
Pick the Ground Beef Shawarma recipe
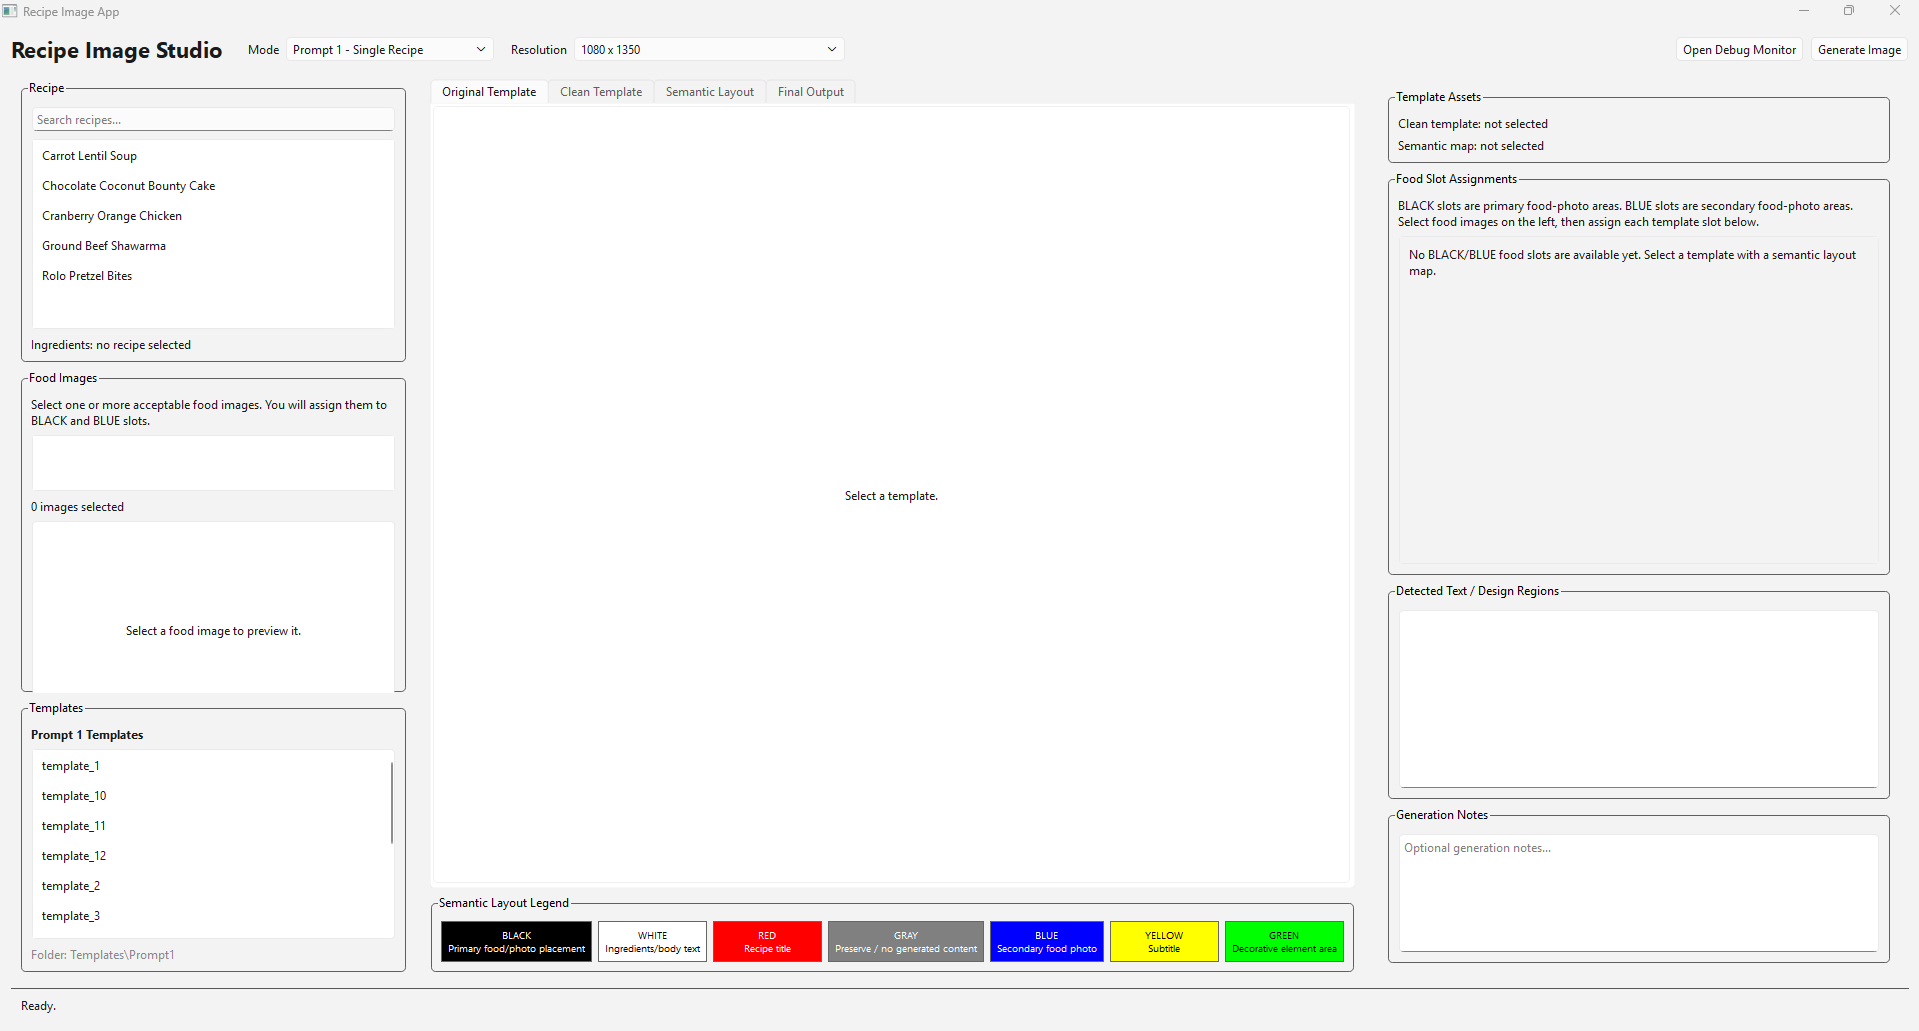tap(213, 246)
